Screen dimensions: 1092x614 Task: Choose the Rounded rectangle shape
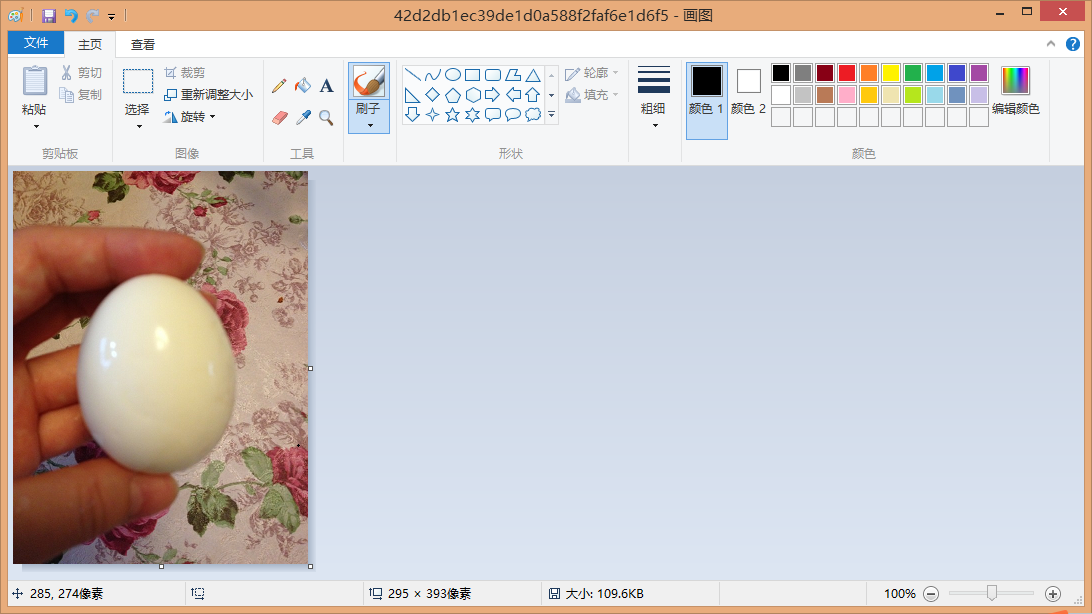[493, 74]
